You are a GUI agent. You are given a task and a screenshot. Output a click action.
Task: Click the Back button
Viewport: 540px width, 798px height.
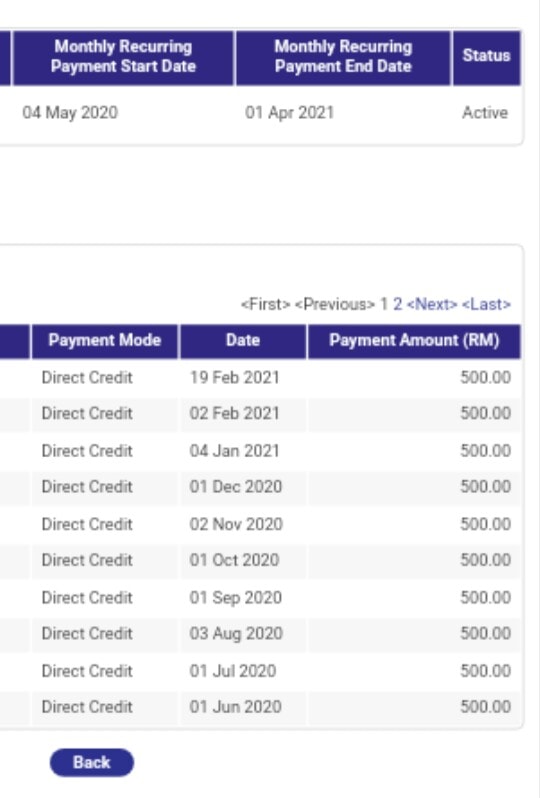92,762
